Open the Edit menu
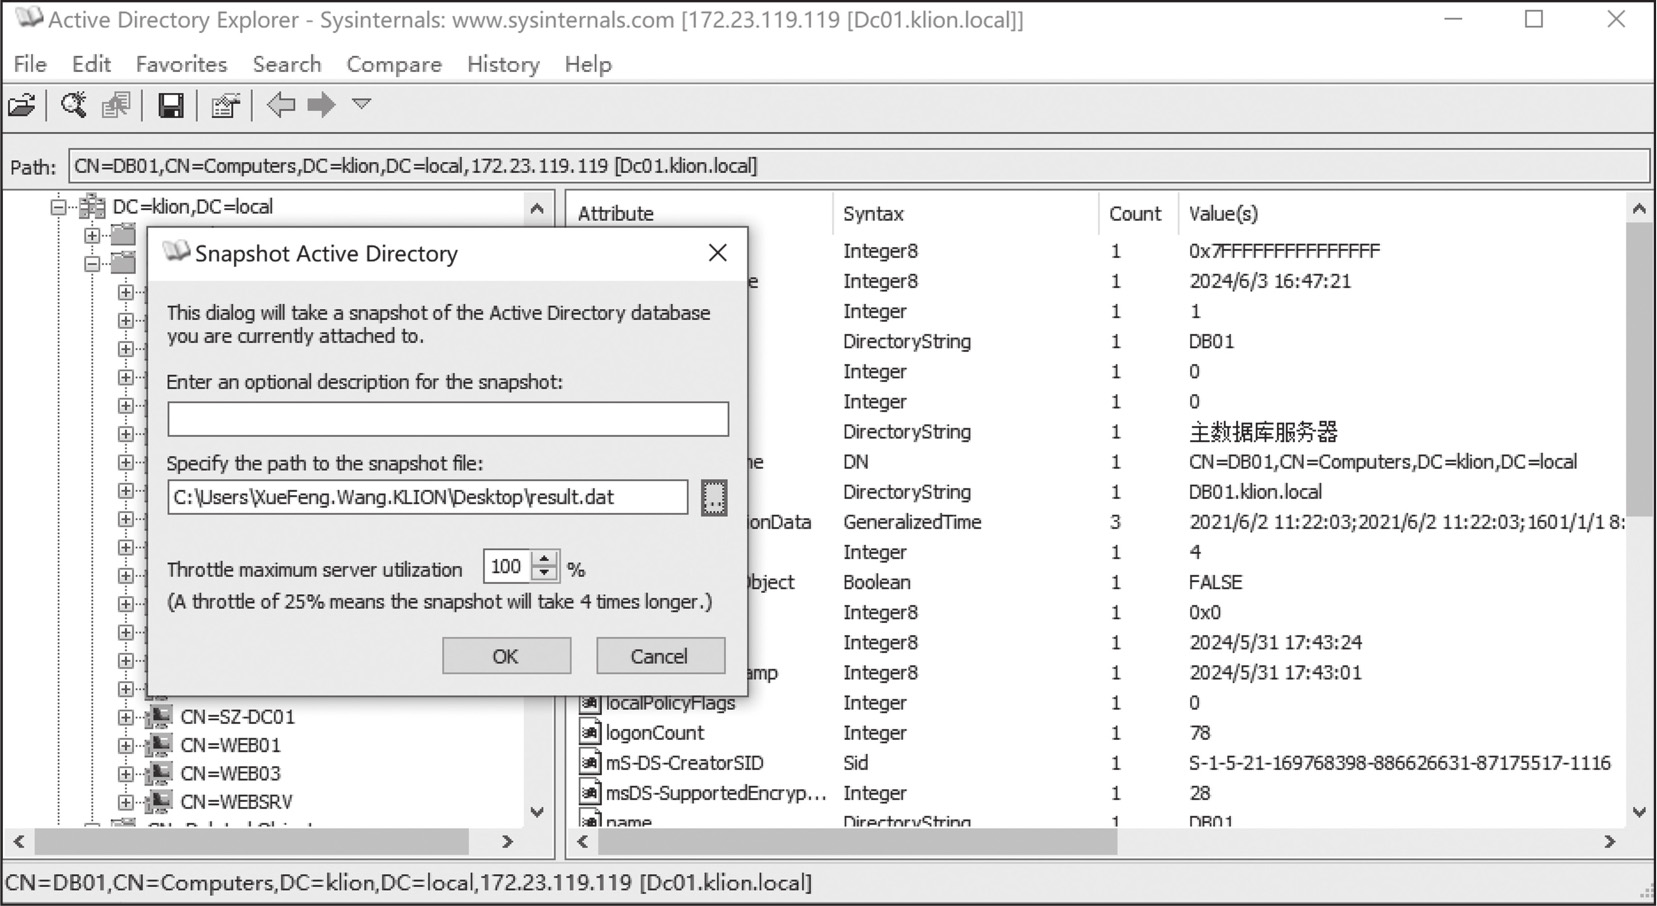 (91, 64)
